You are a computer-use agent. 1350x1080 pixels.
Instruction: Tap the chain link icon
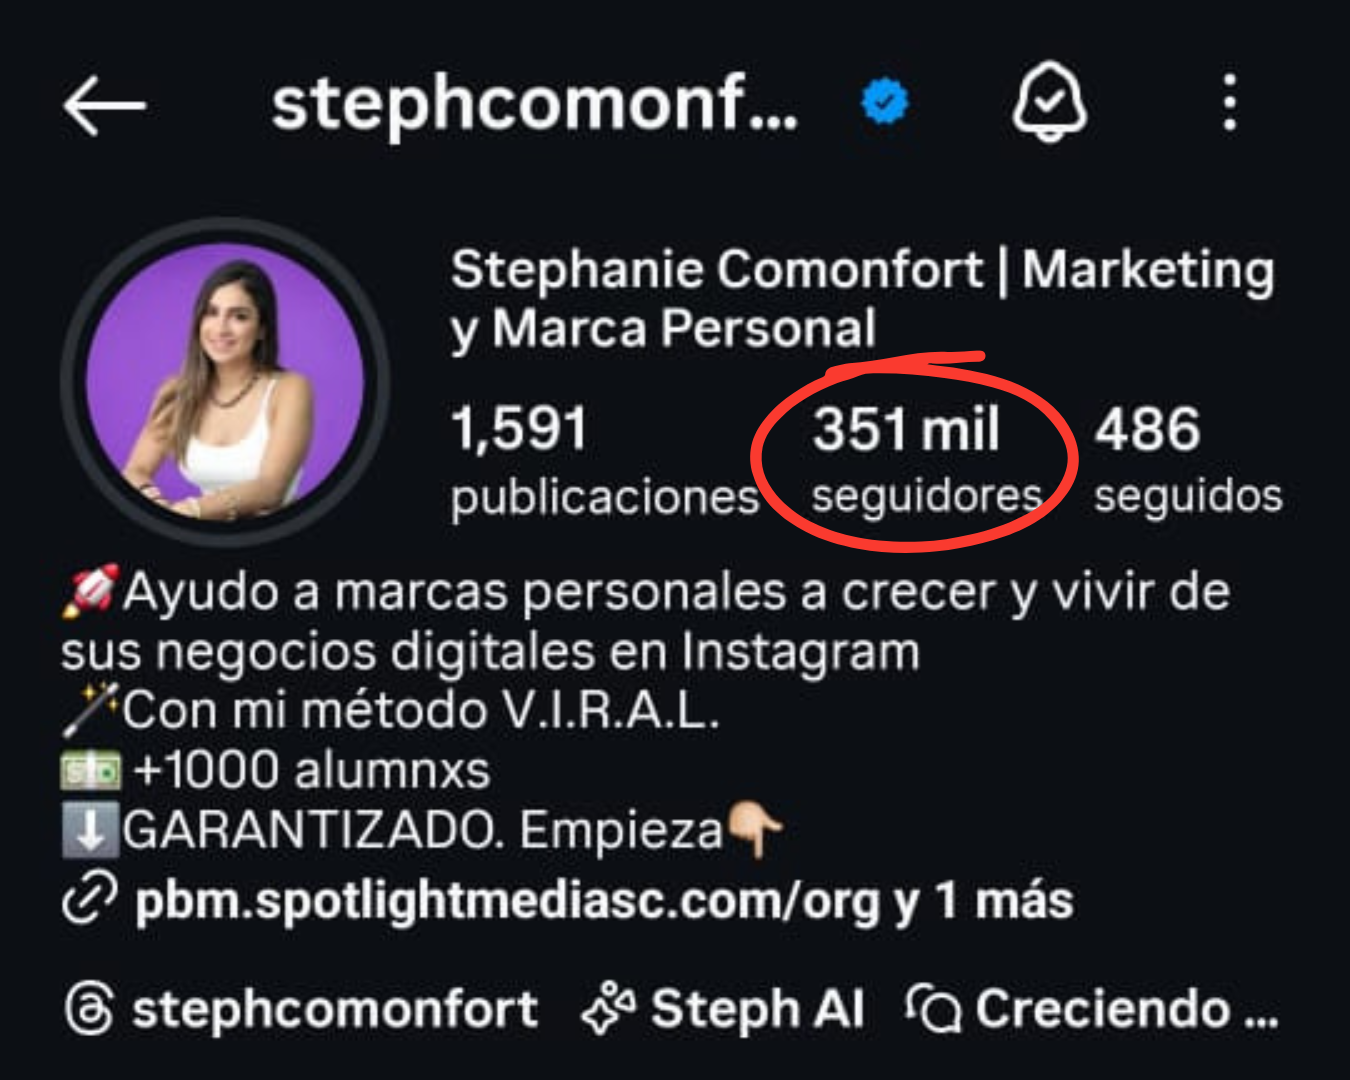tap(90, 898)
